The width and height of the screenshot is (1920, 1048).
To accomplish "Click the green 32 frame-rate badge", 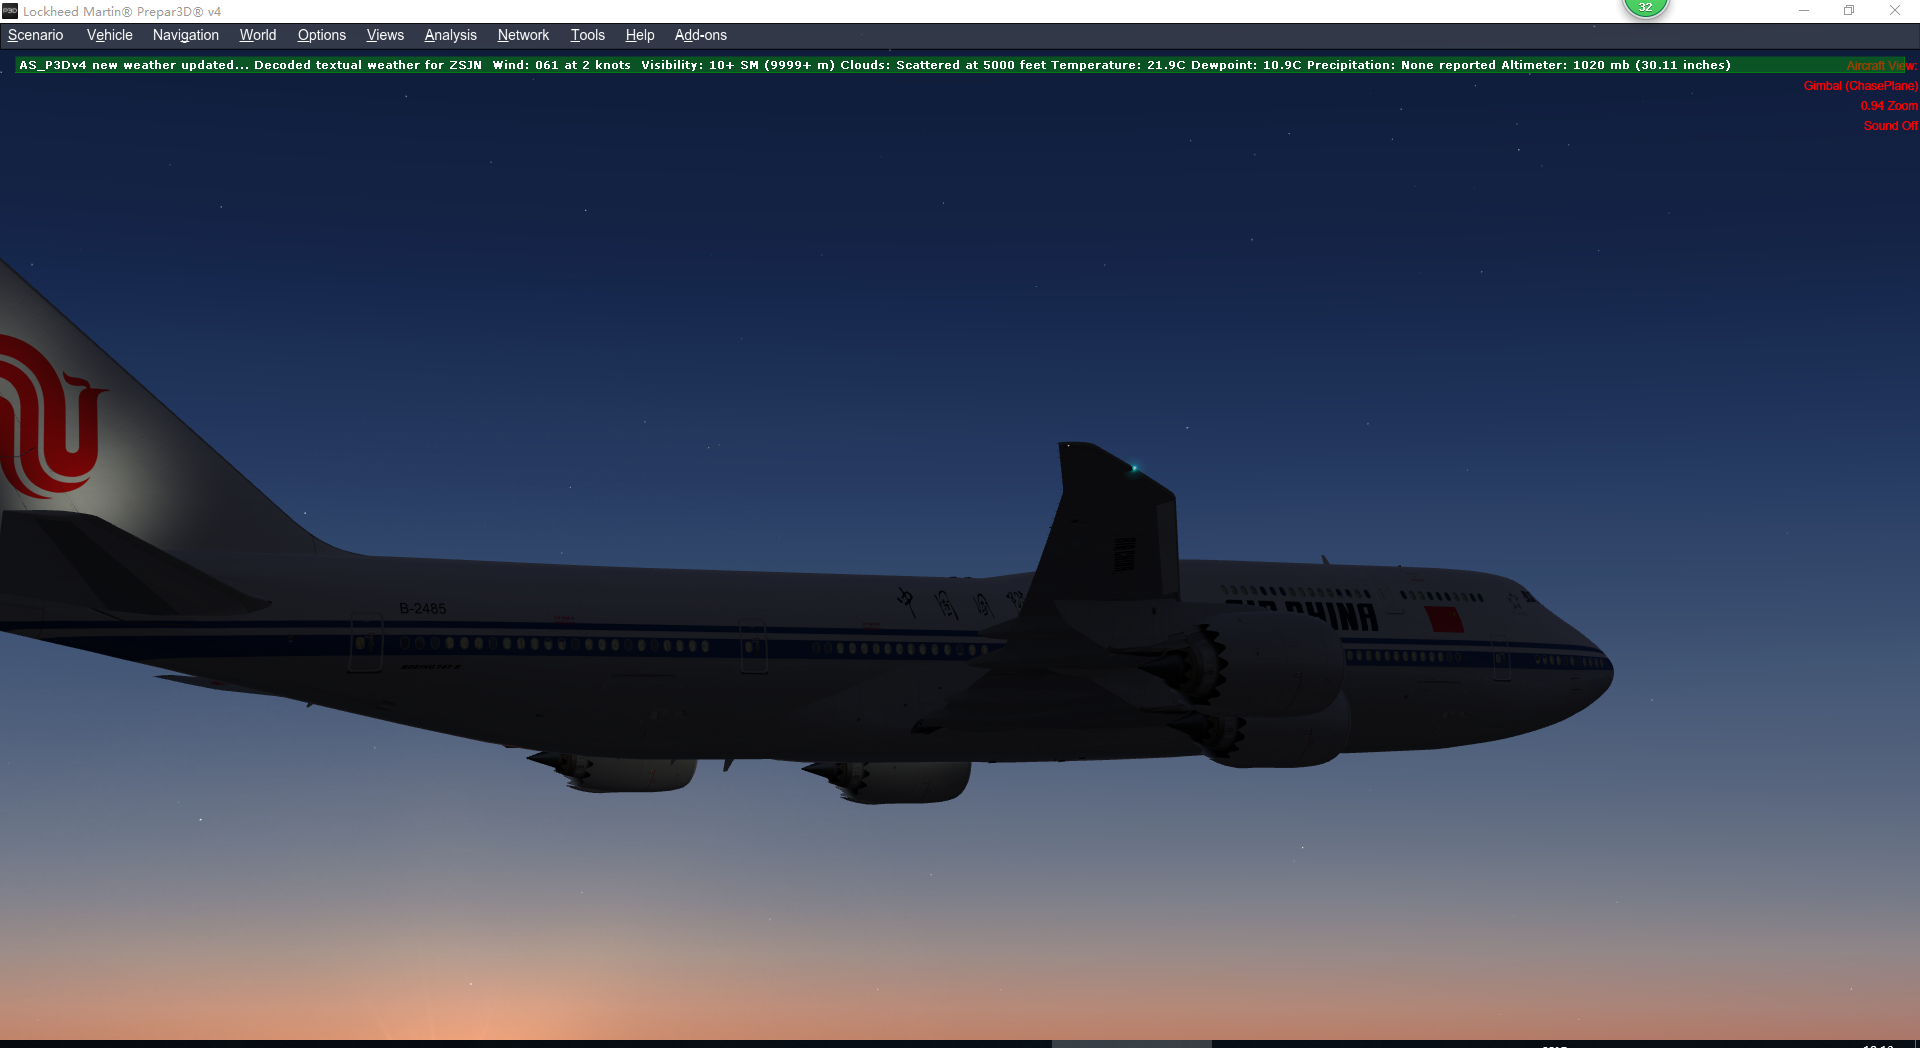I will [x=1645, y=7].
